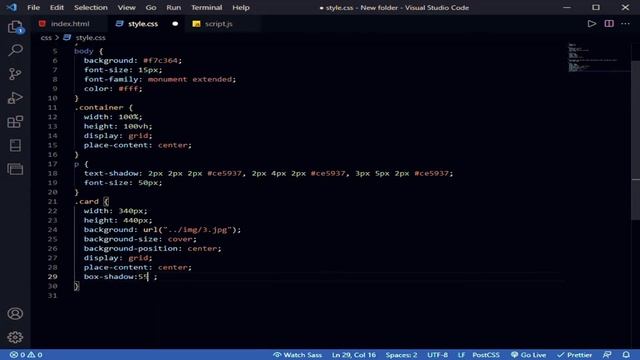Open the Selection menu

[91, 7]
